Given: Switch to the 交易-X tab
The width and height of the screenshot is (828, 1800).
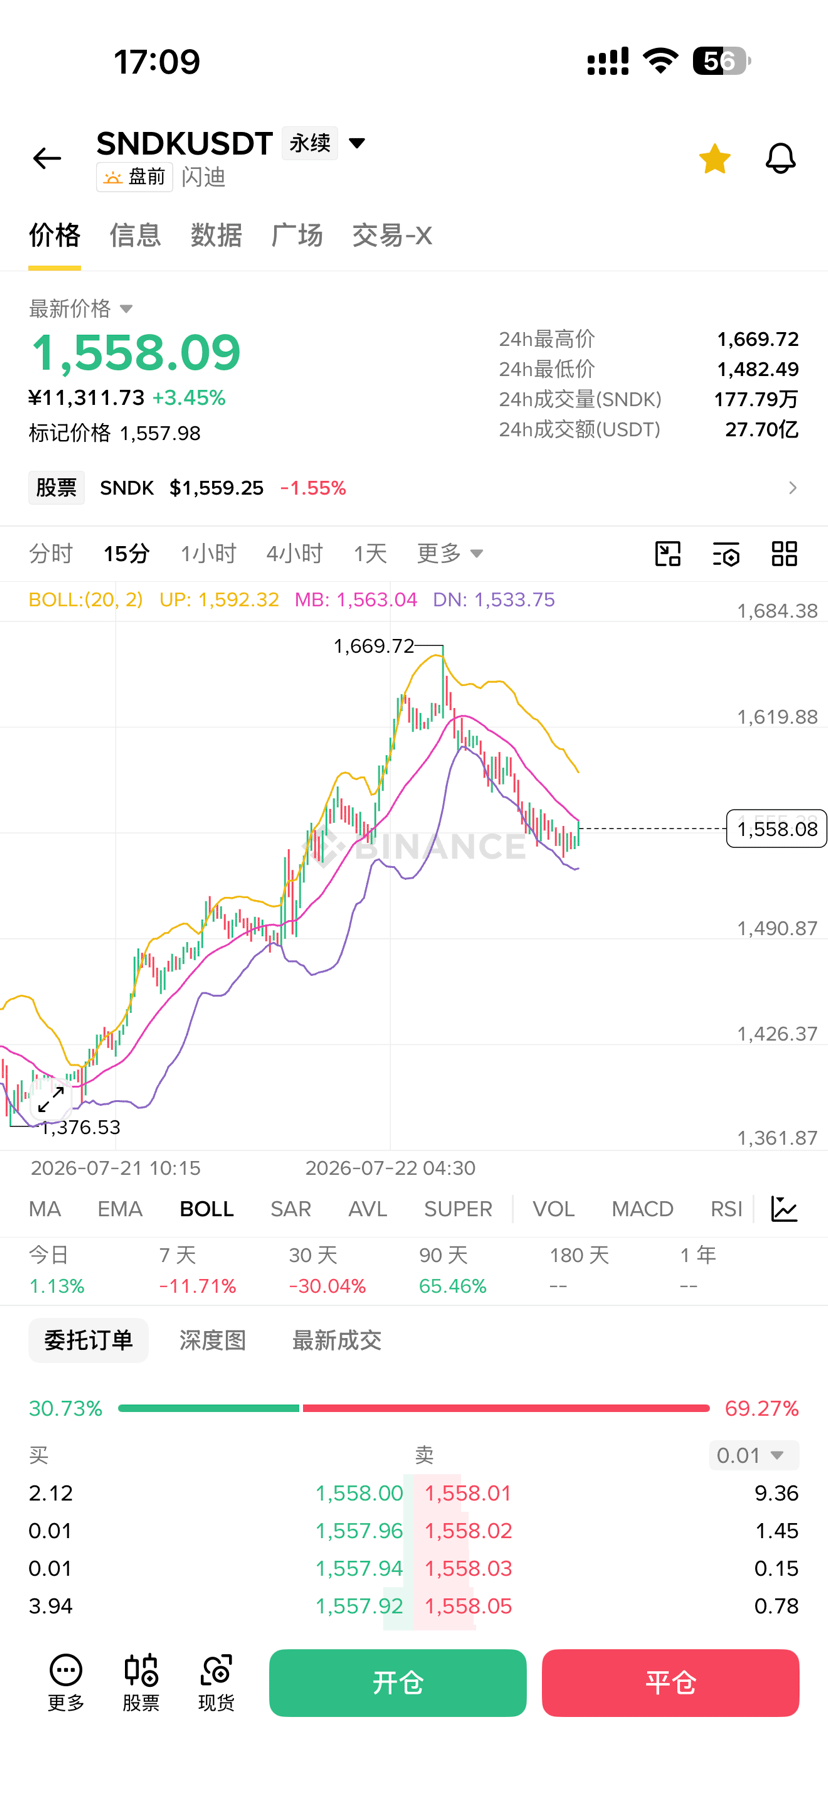Looking at the screenshot, I should point(392,236).
